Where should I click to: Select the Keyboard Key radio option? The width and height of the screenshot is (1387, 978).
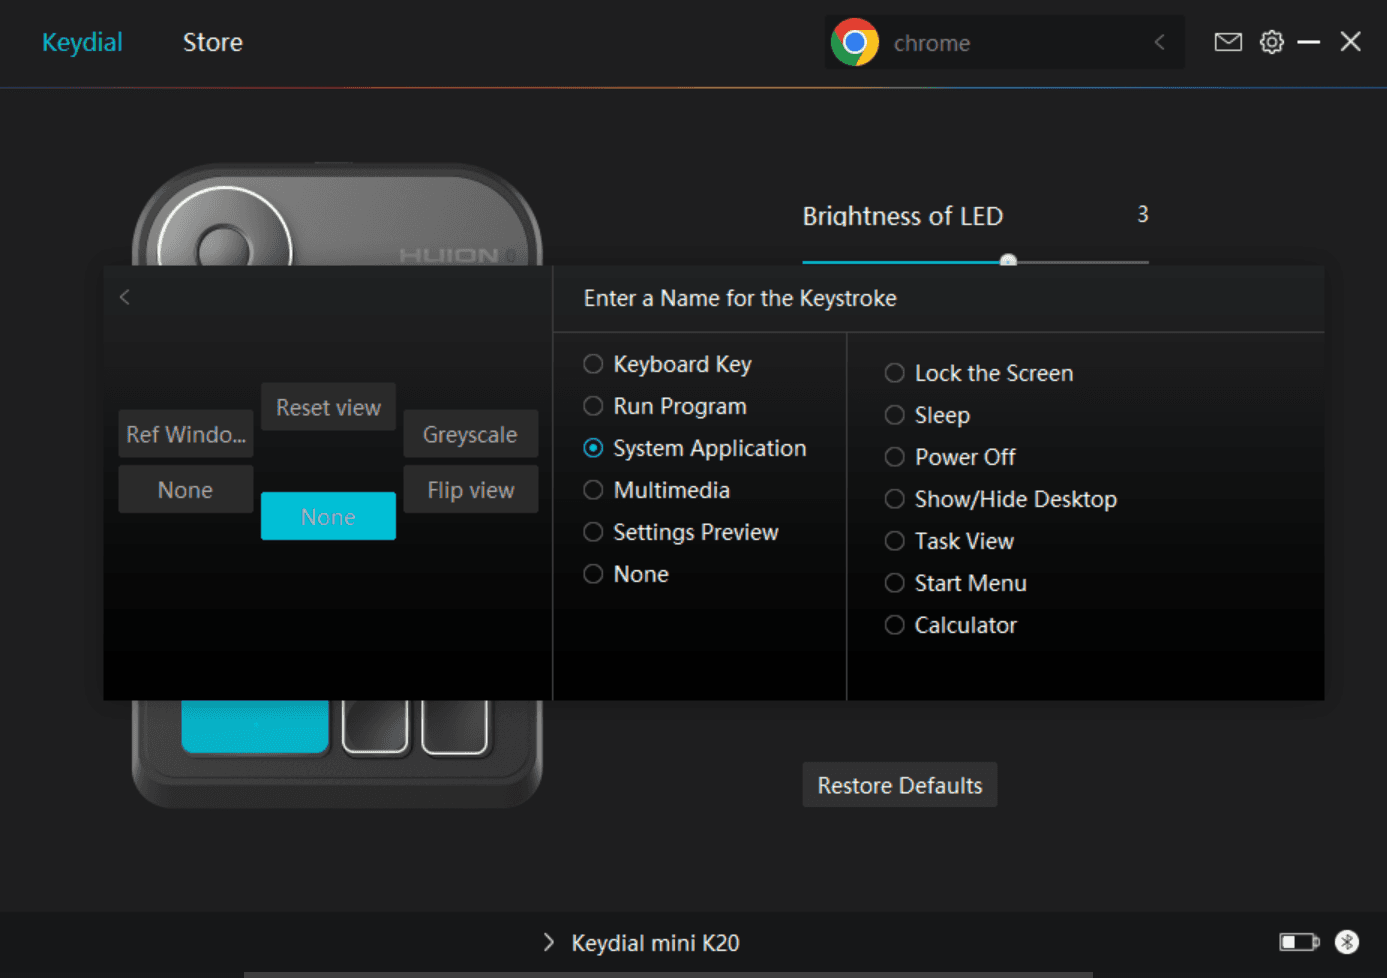tap(594, 364)
